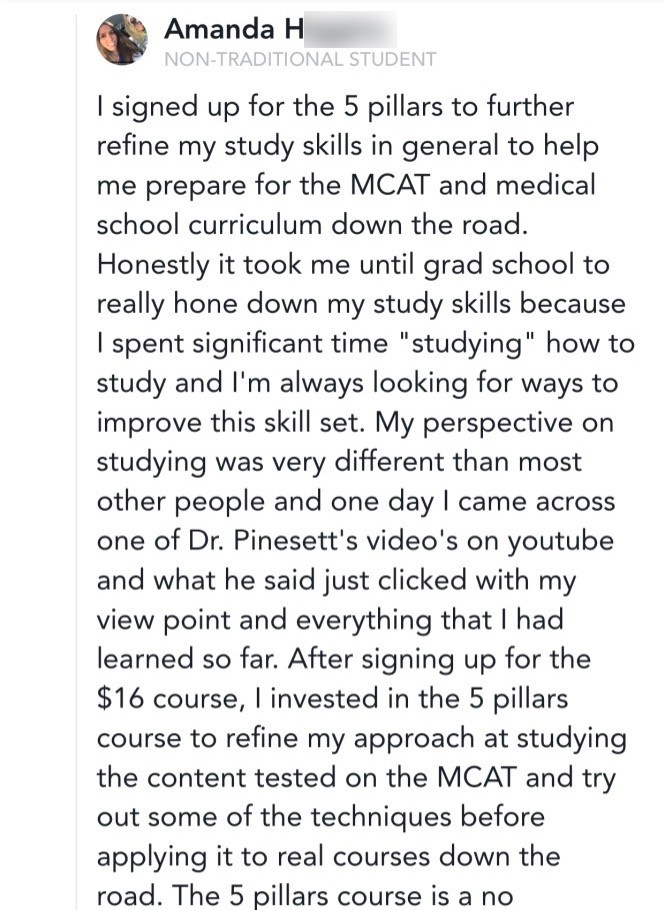
Task: Click the word youtube in the review
Action: coord(561,541)
